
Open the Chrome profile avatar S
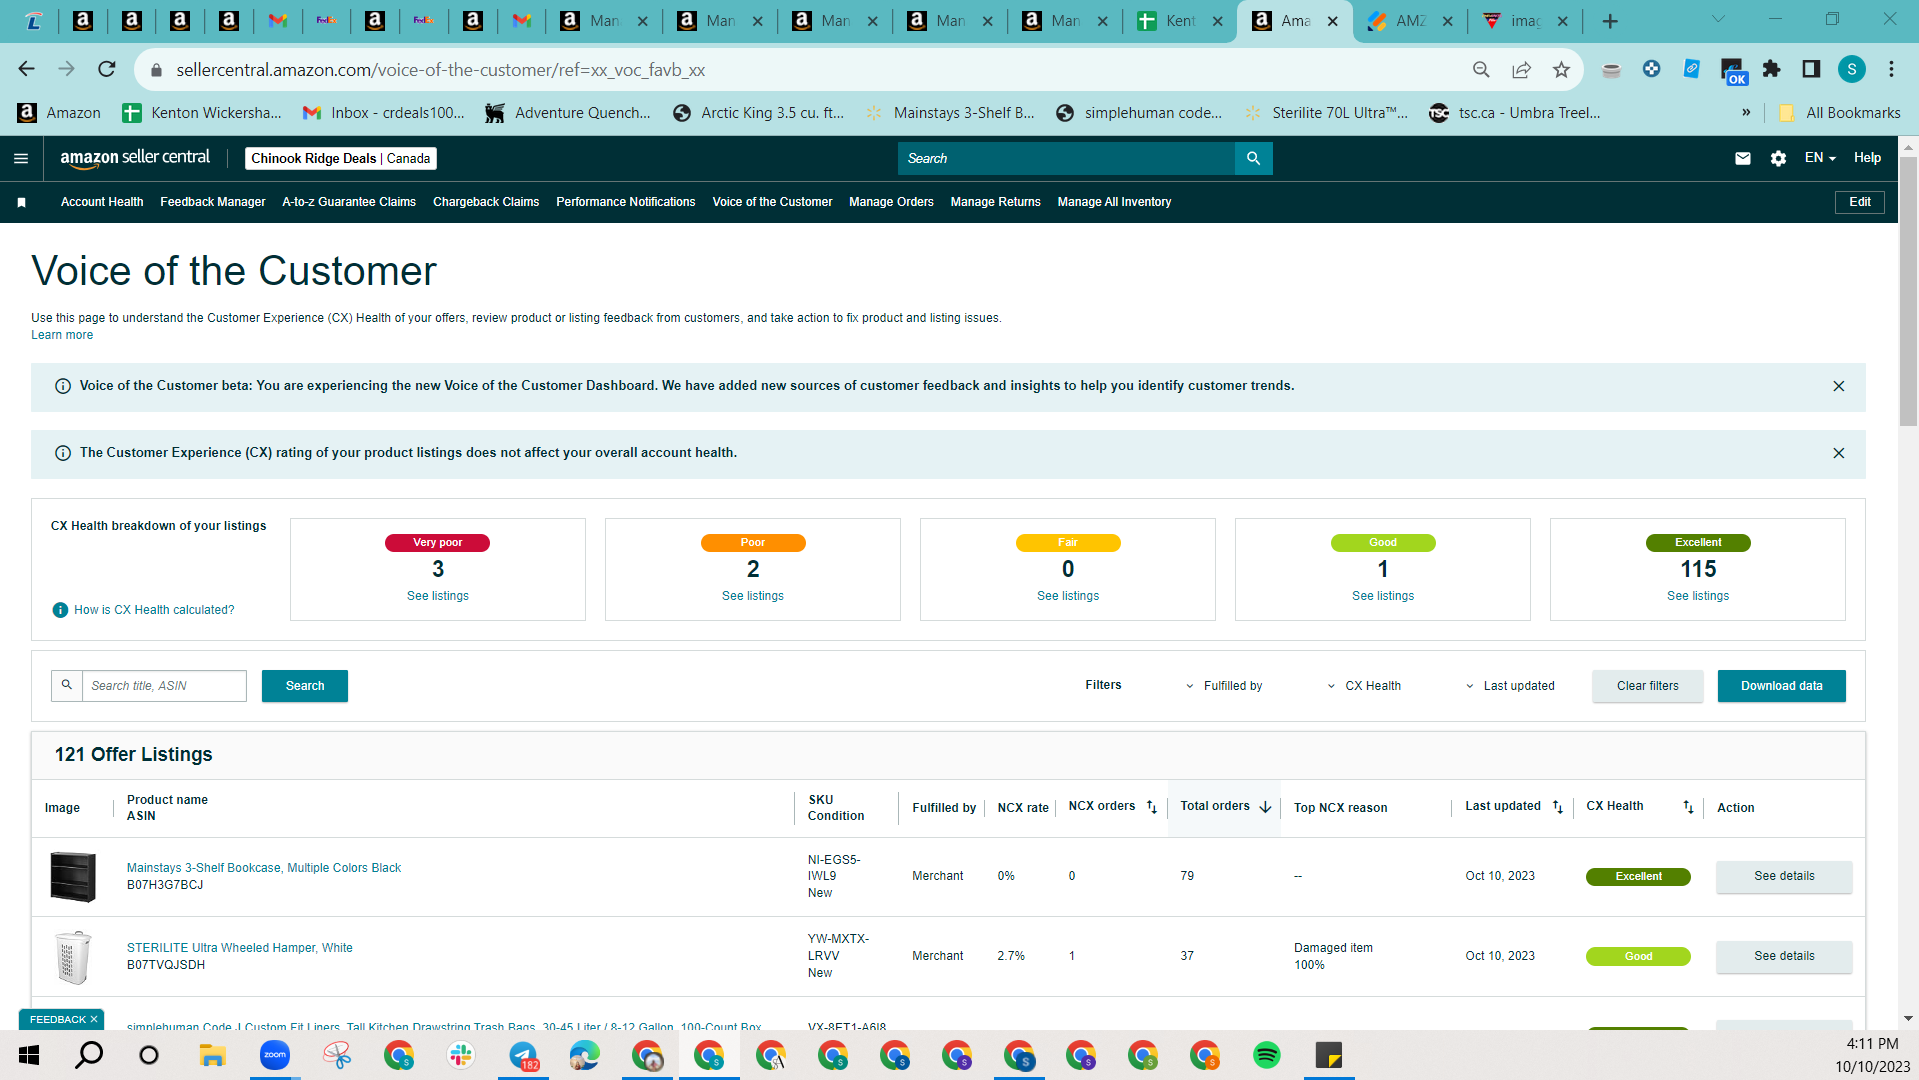pos(1851,69)
